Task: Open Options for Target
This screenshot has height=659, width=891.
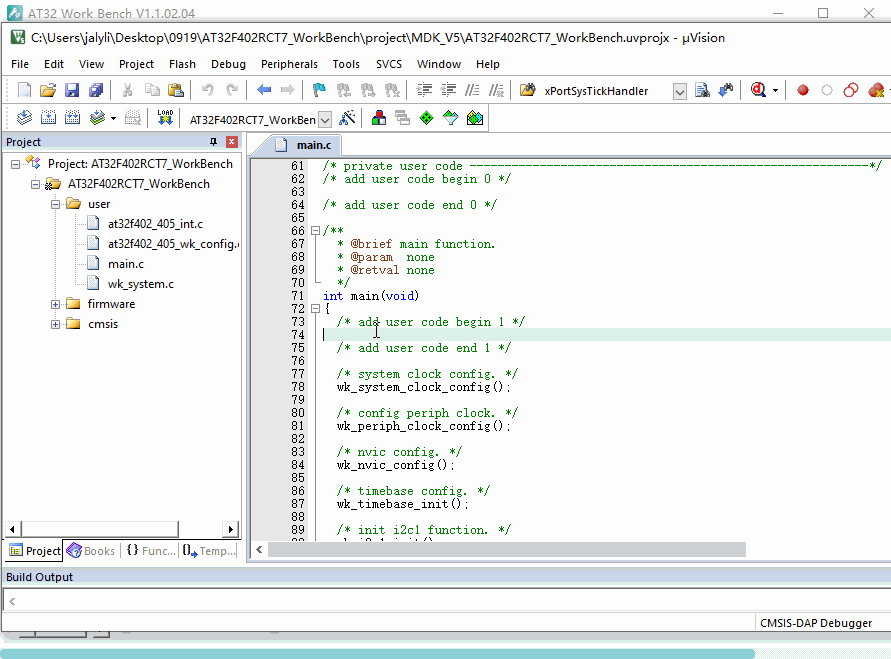Action: click(347, 118)
